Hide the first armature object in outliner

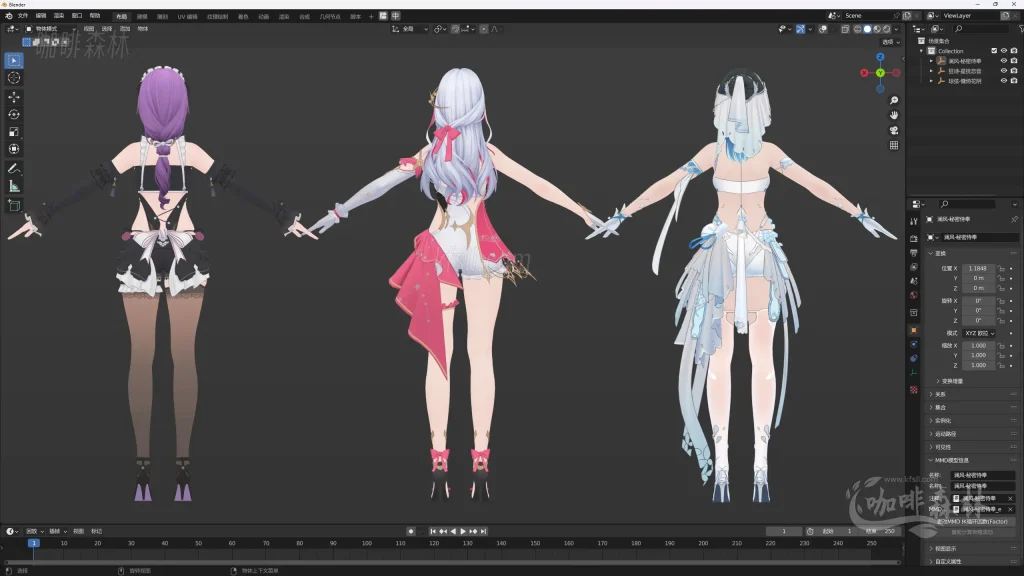[1004, 61]
